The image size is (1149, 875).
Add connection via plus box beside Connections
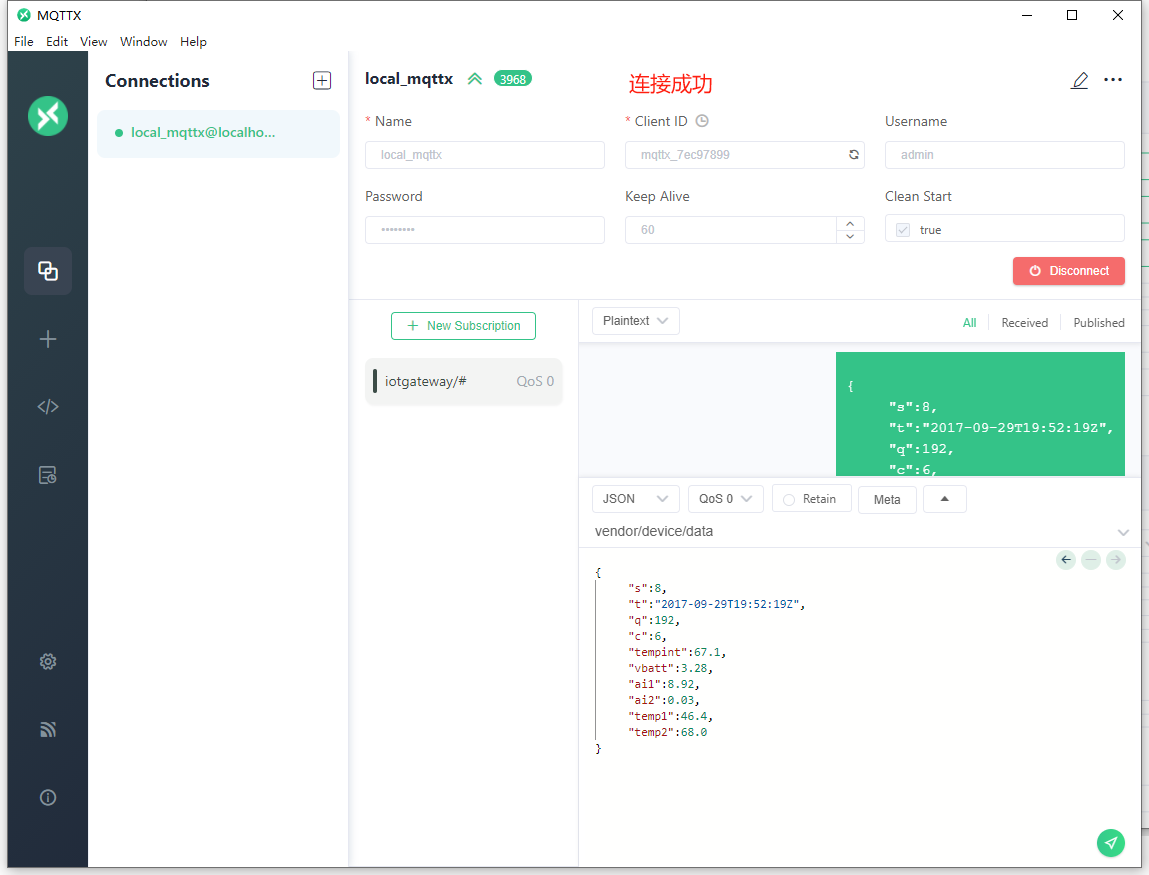click(322, 81)
